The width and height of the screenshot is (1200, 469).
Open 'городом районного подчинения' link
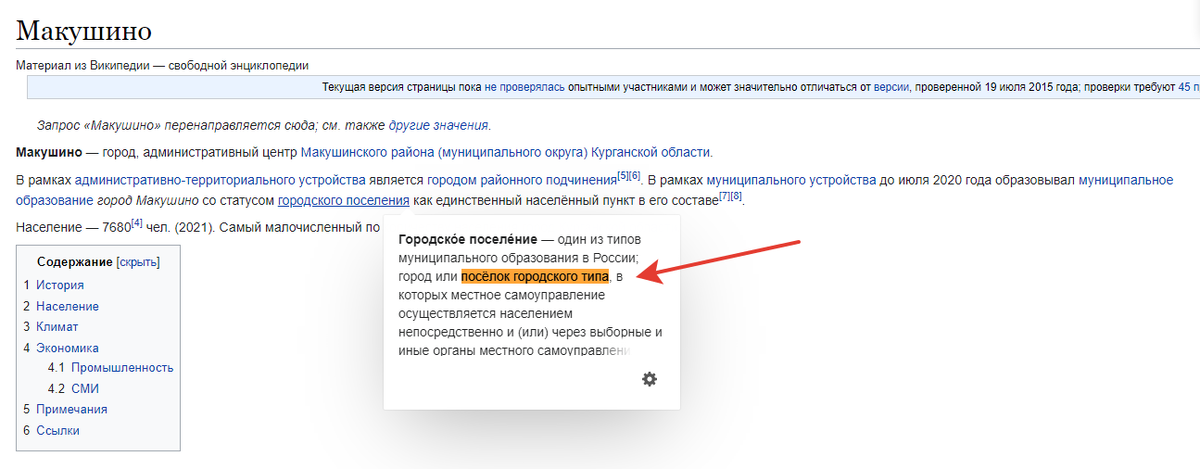(x=521, y=181)
